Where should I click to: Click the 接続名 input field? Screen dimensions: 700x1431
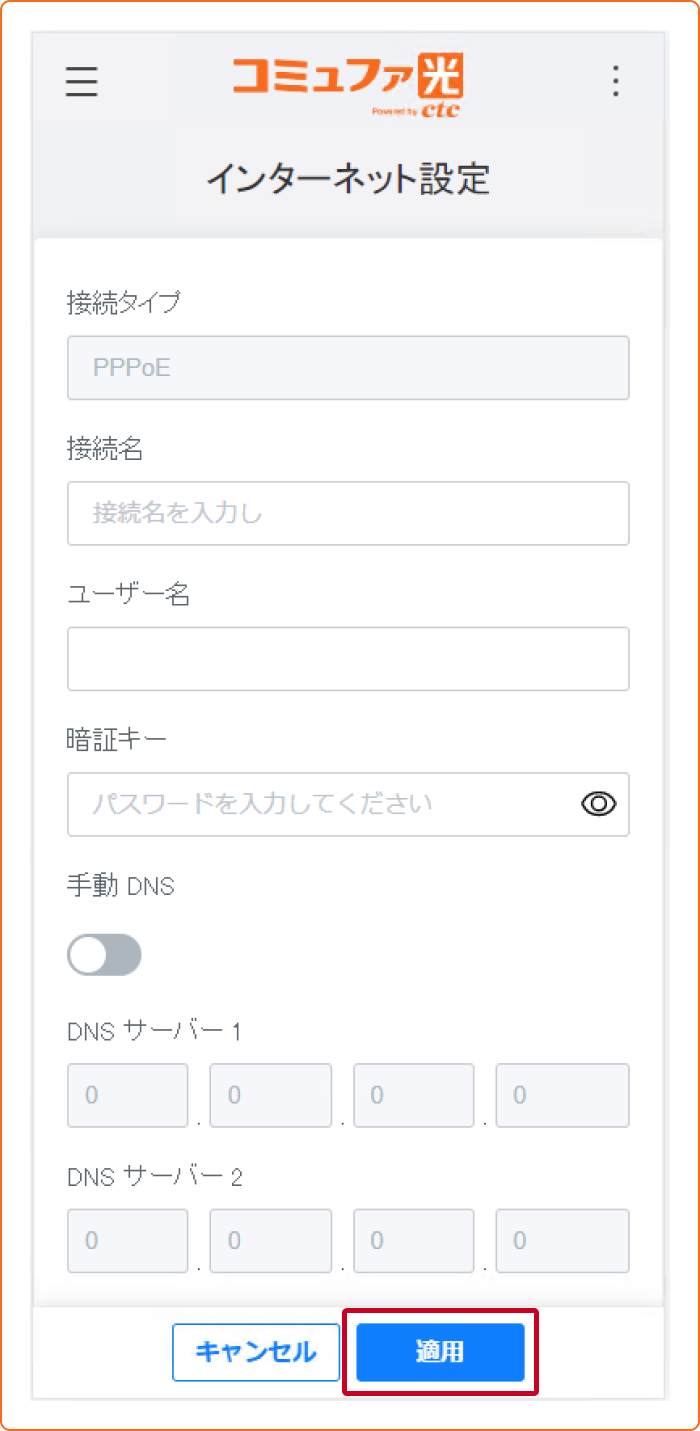tap(348, 513)
